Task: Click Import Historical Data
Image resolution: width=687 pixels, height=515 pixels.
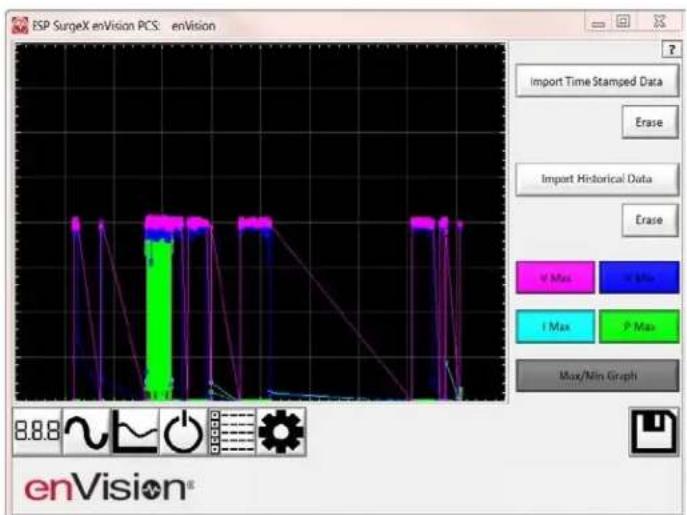Action: click(597, 179)
